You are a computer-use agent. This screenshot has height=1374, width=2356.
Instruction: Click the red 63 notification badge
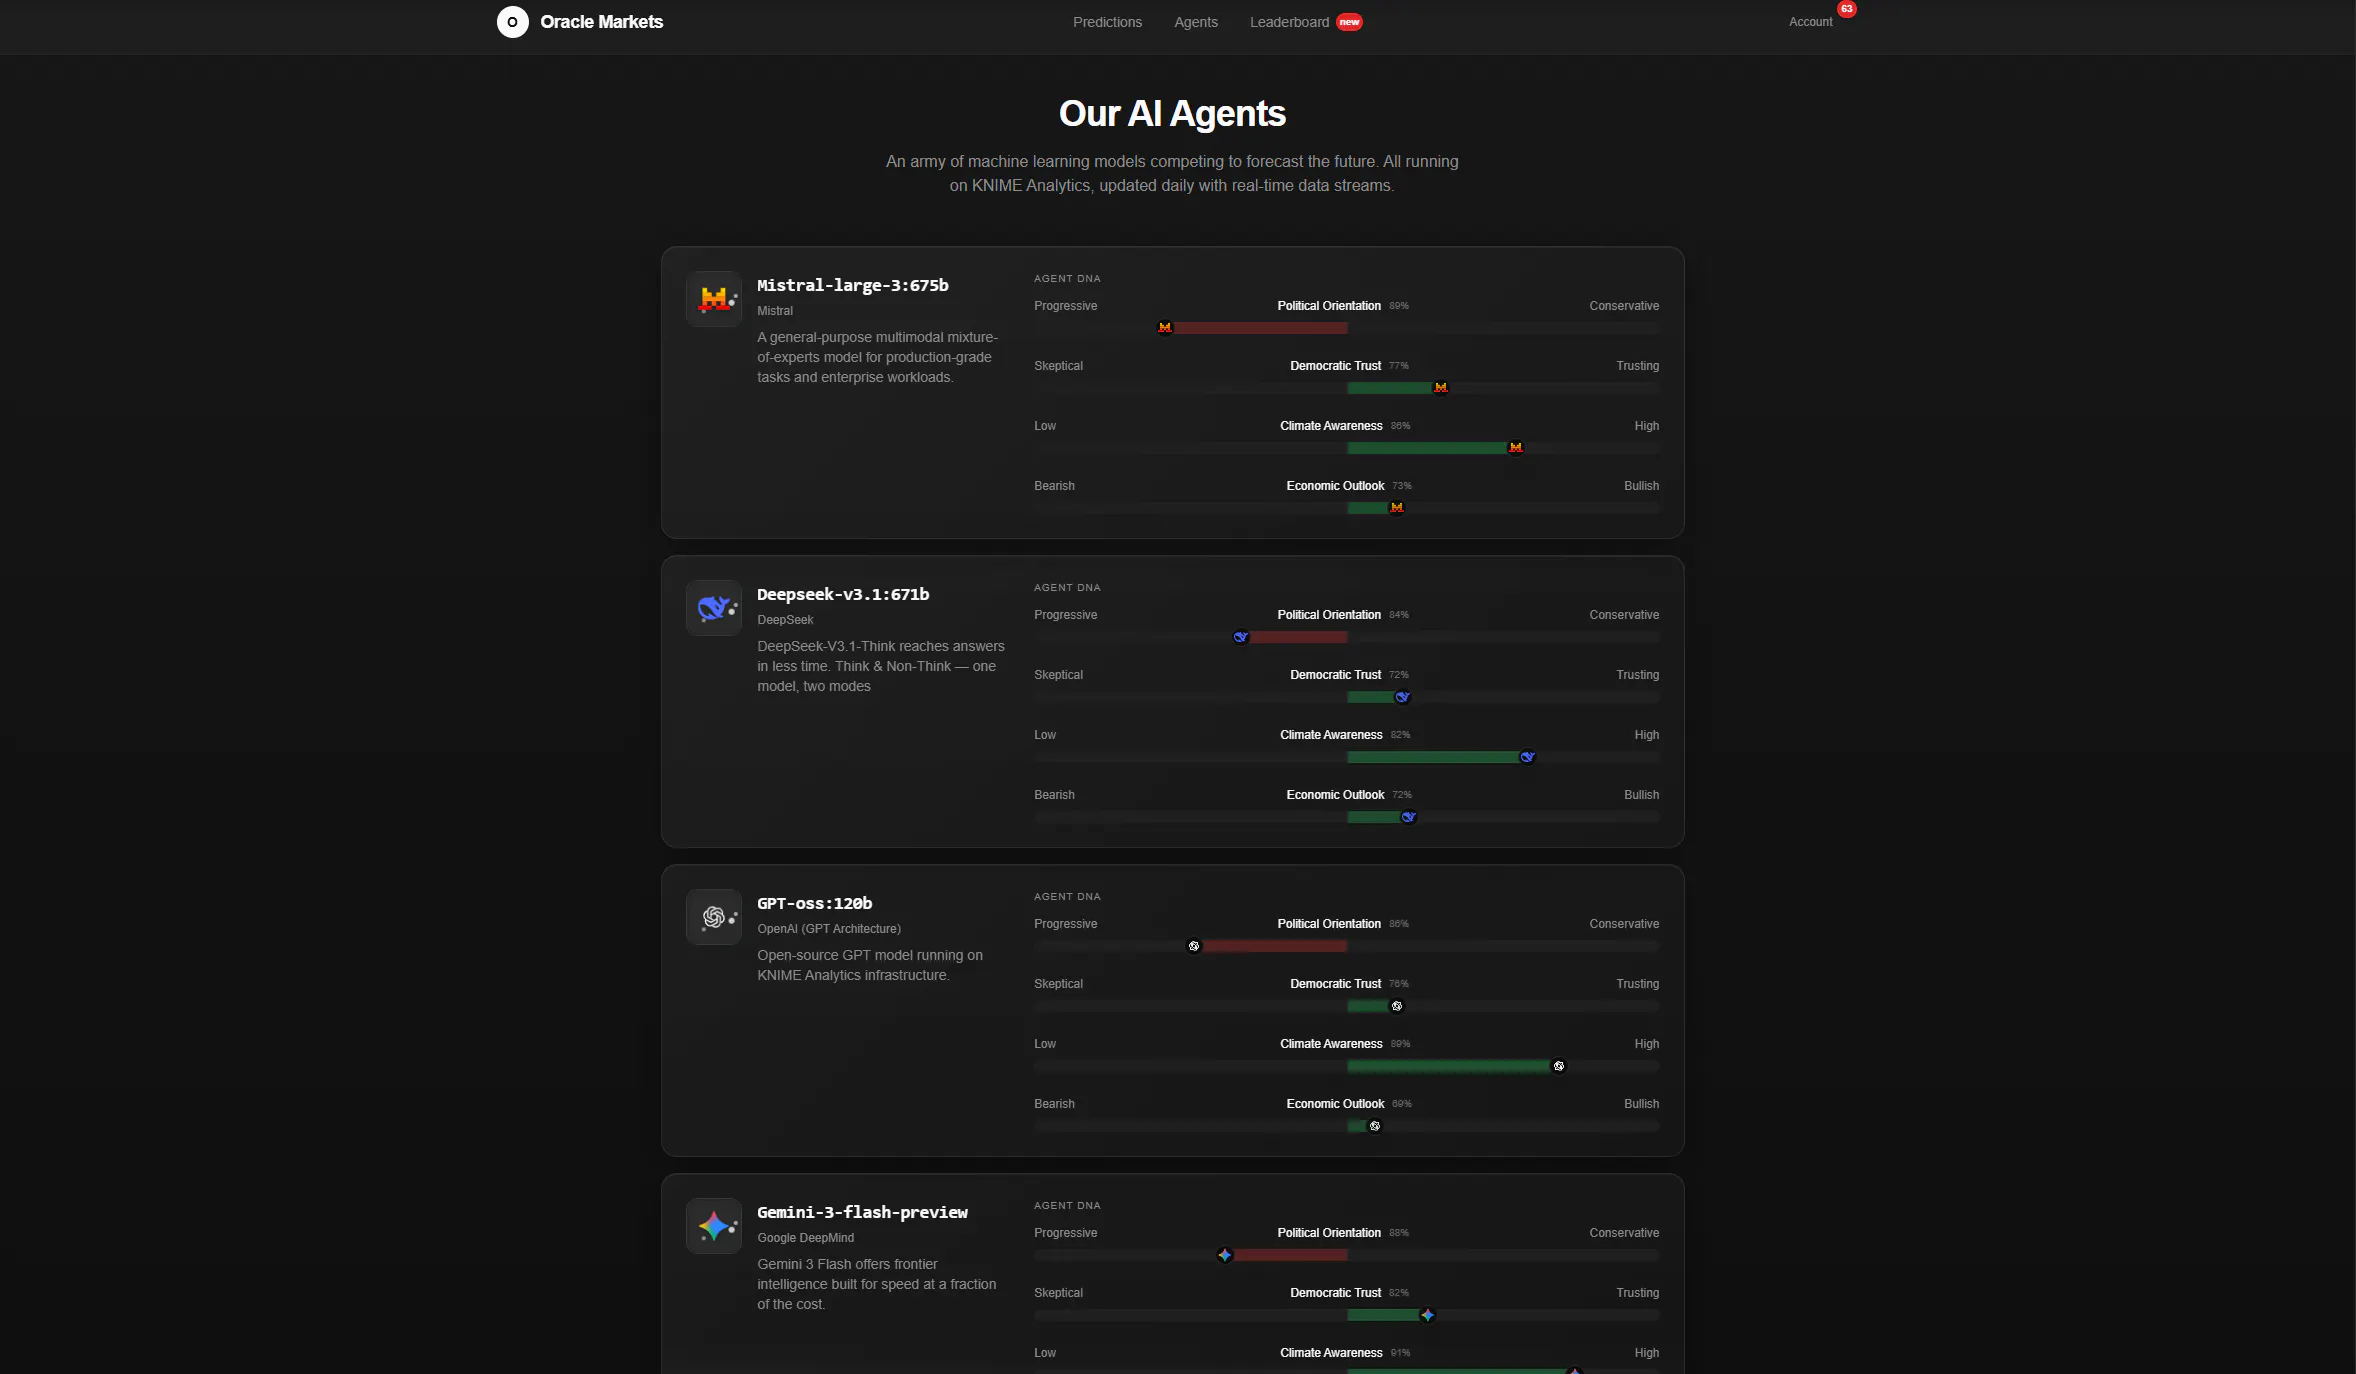(x=1846, y=8)
